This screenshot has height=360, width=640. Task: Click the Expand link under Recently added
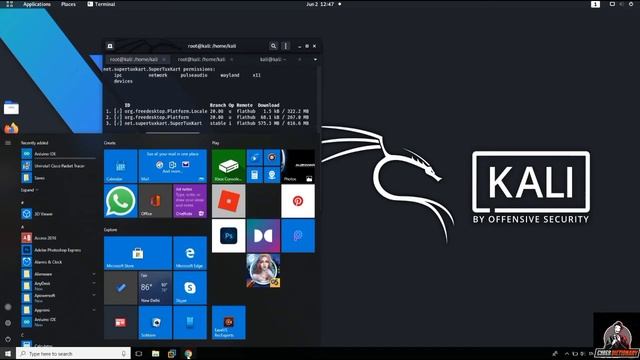coord(29,190)
